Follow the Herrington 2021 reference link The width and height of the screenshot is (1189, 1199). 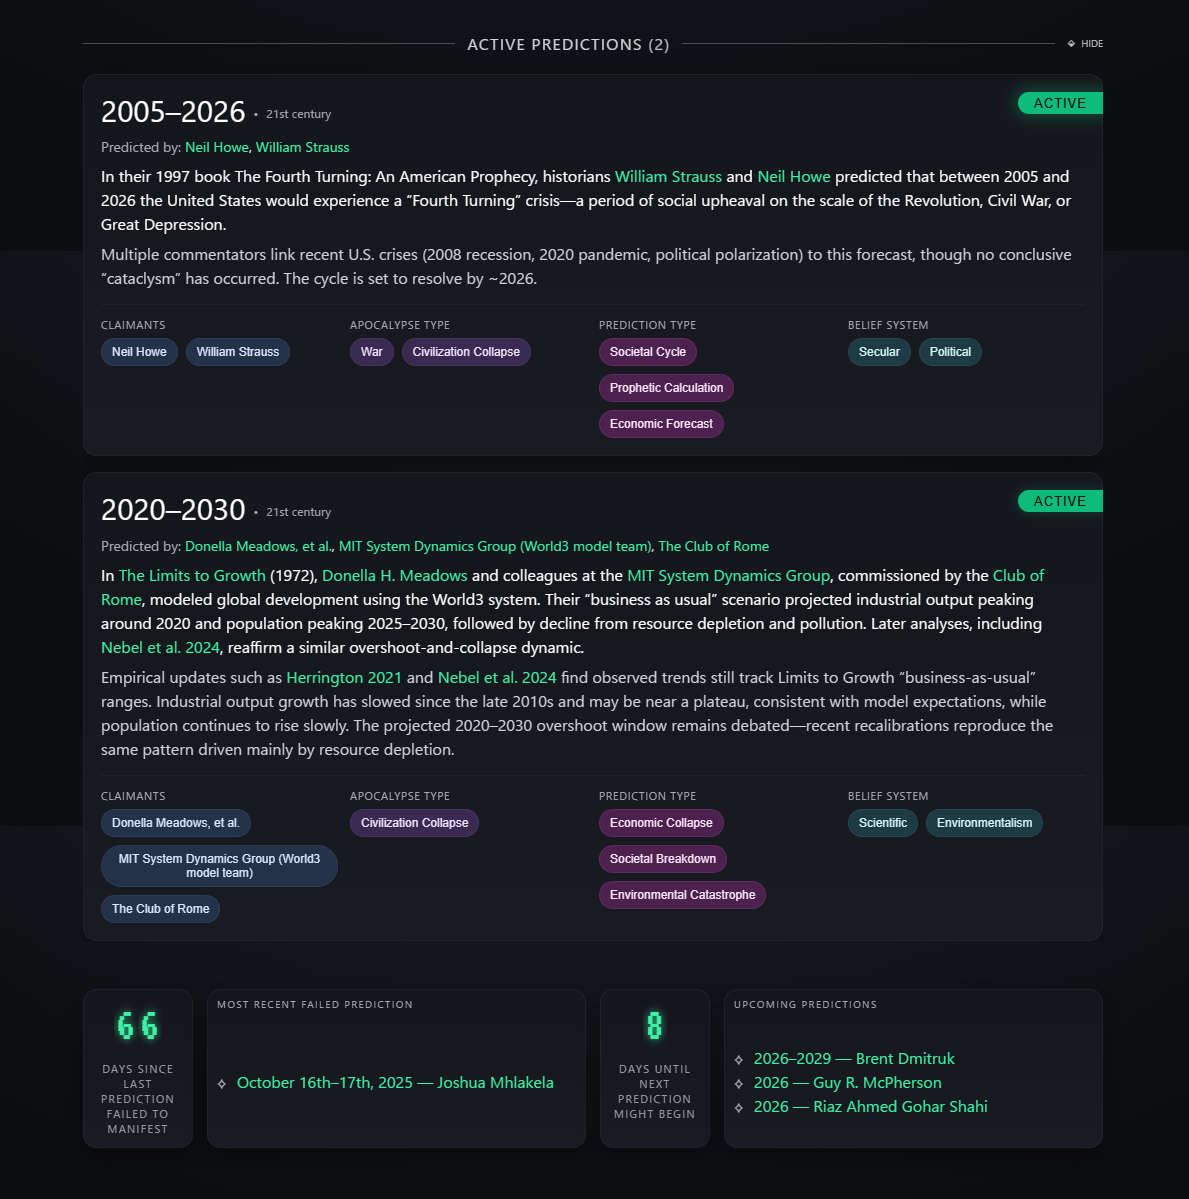344,678
